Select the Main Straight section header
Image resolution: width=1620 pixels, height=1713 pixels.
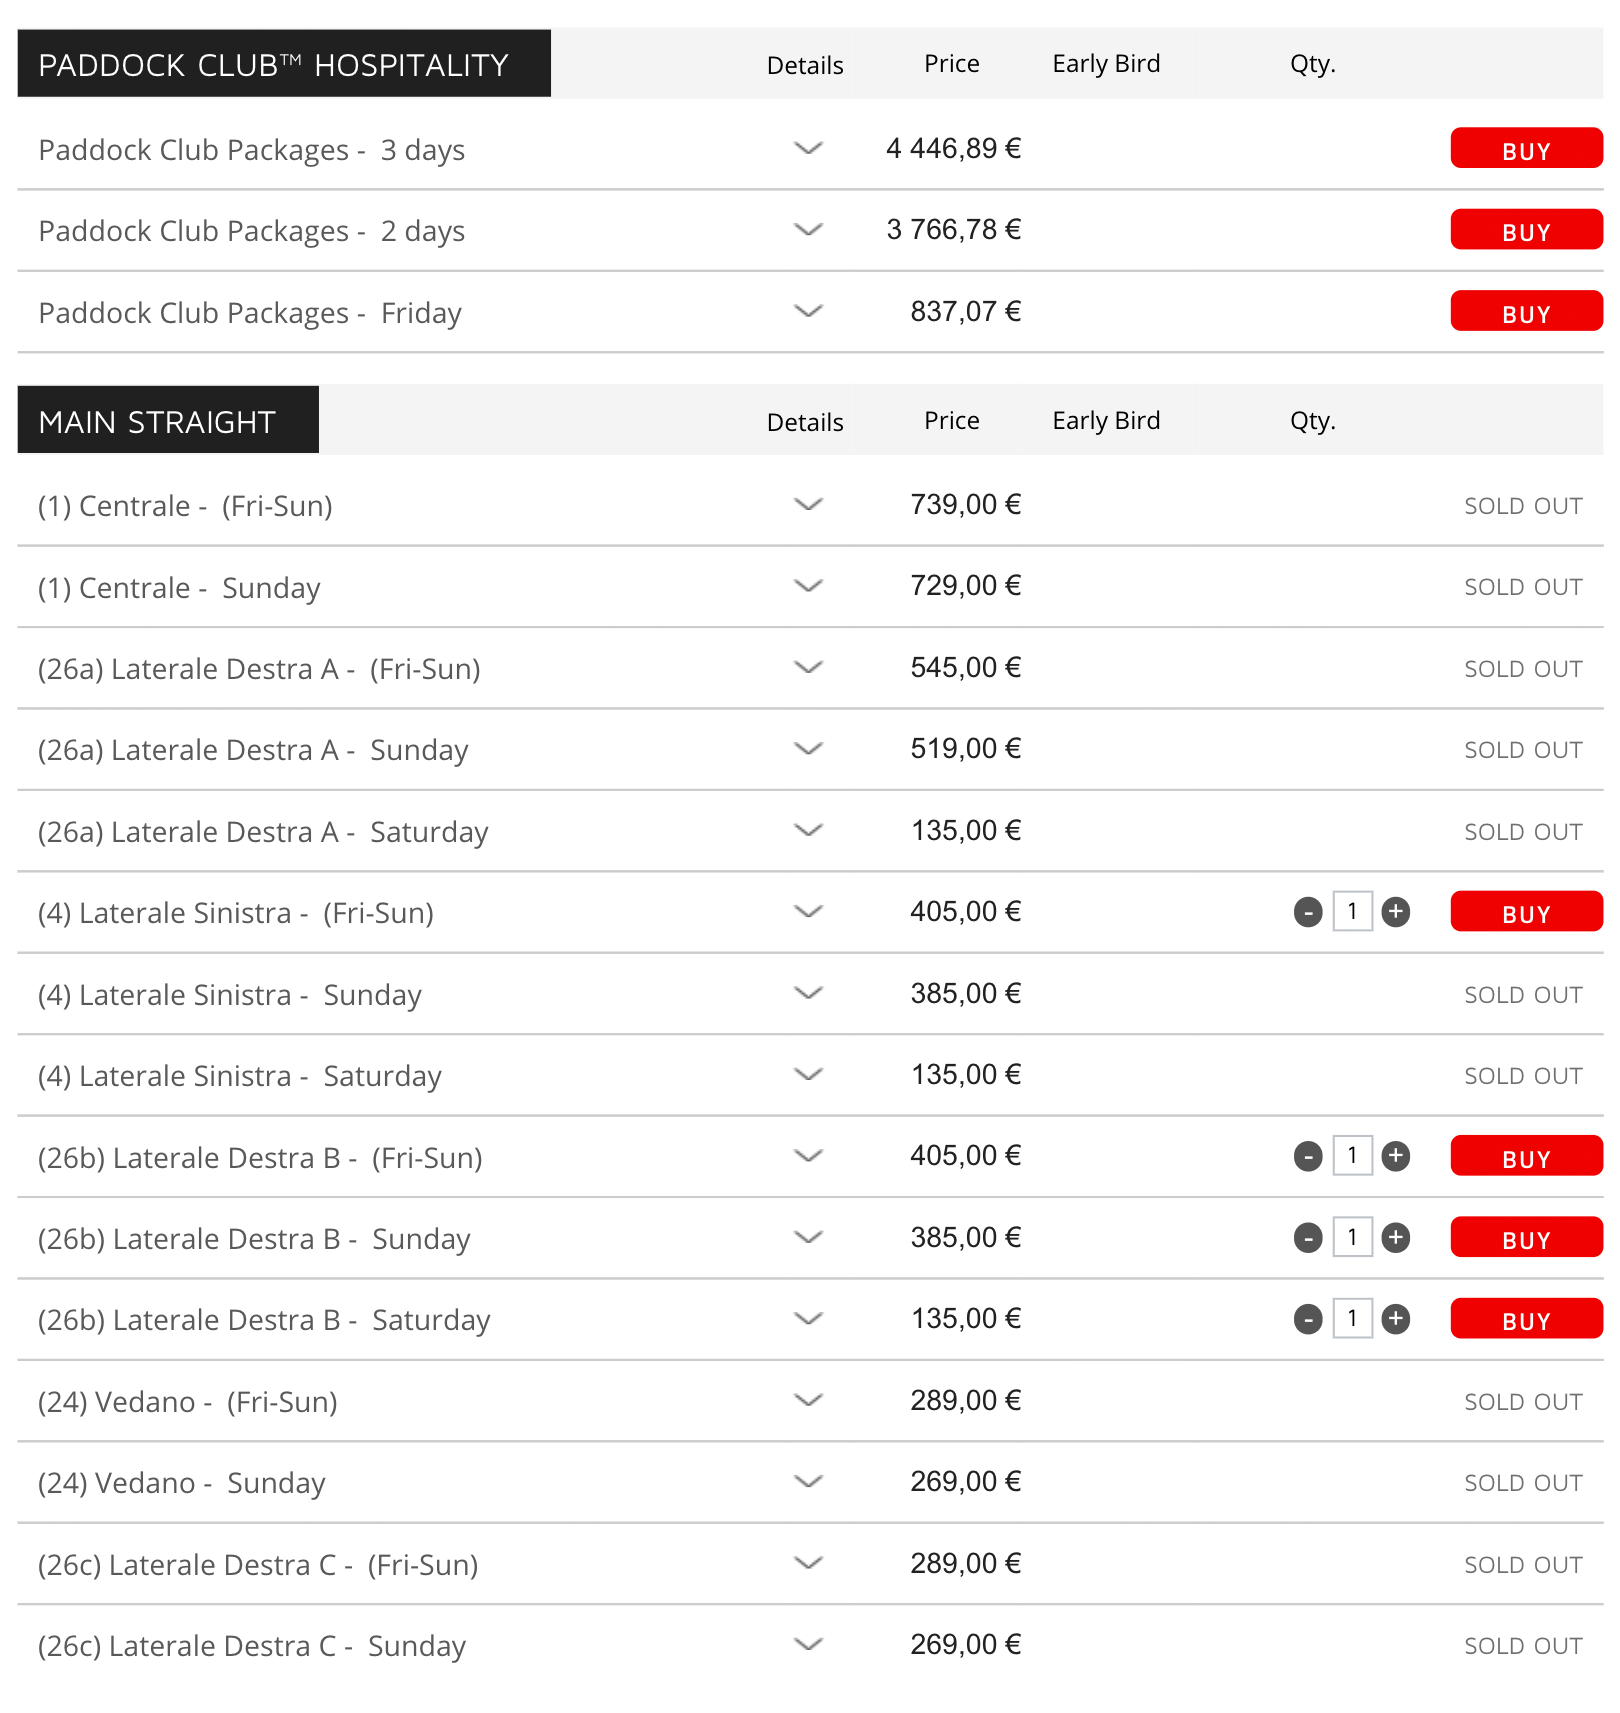tap(168, 420)
